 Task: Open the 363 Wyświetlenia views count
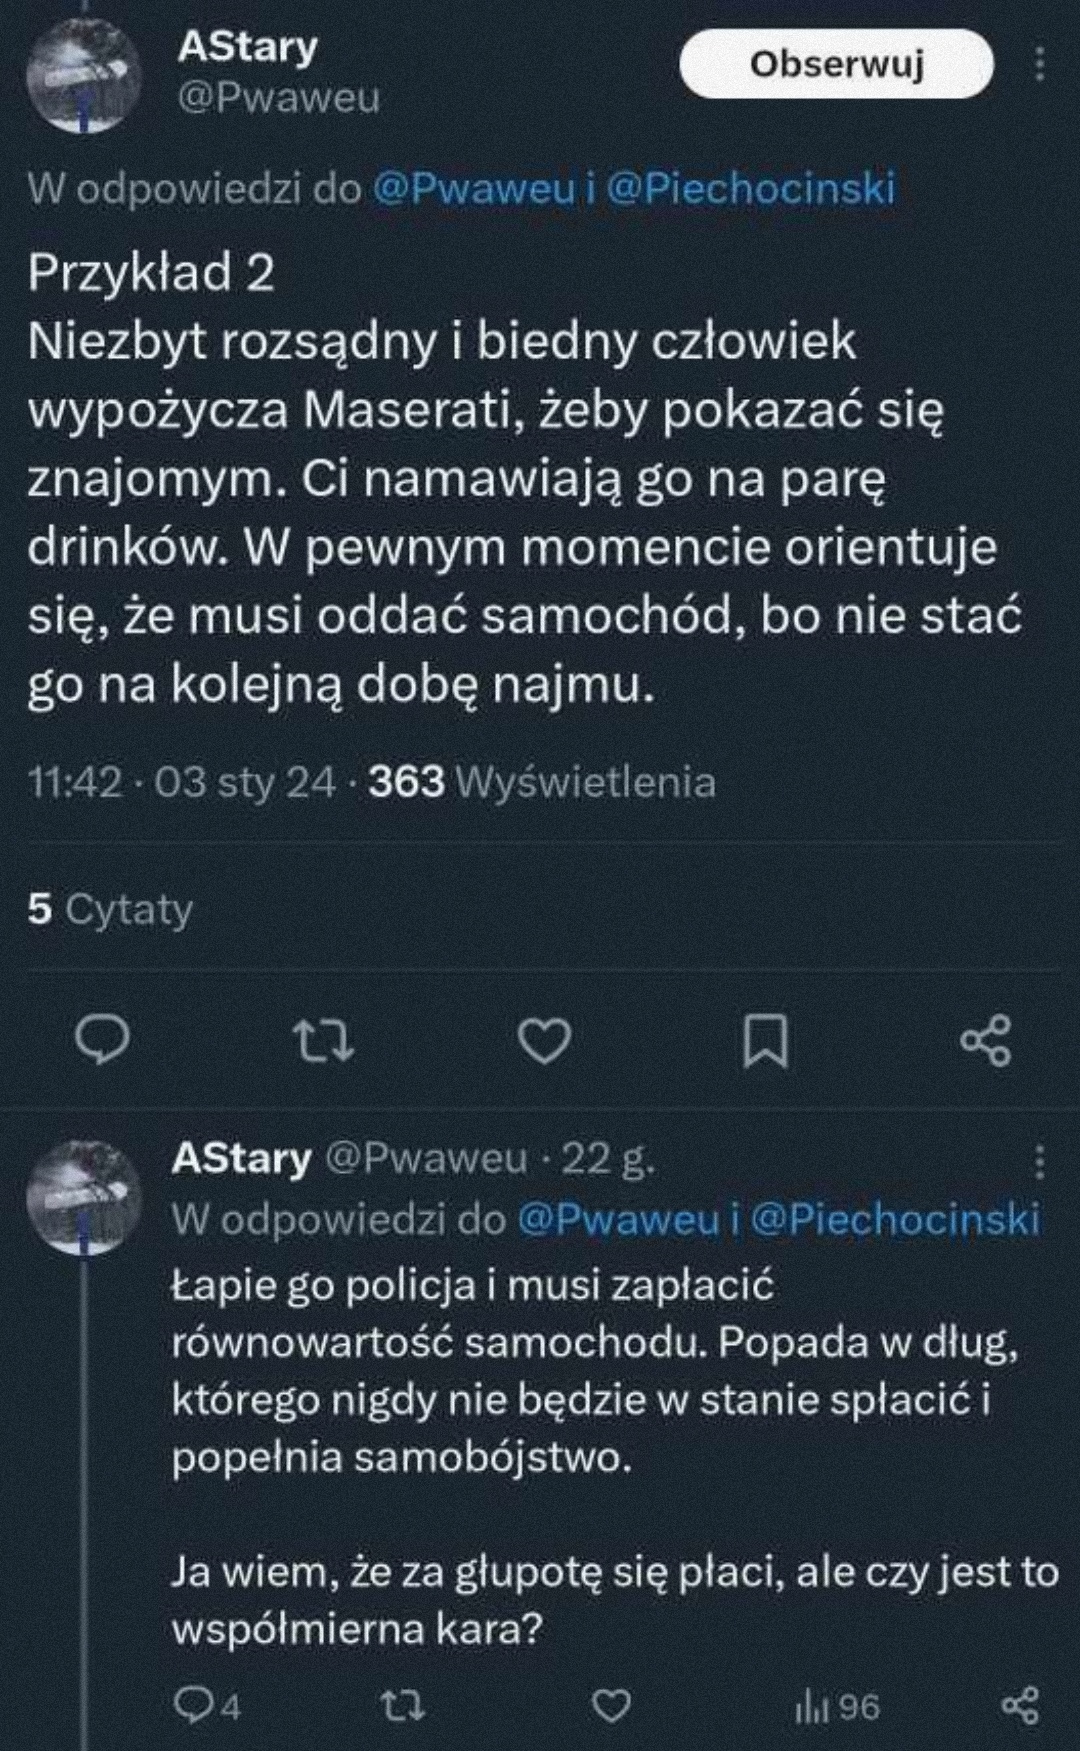click(x=542, y=781)
